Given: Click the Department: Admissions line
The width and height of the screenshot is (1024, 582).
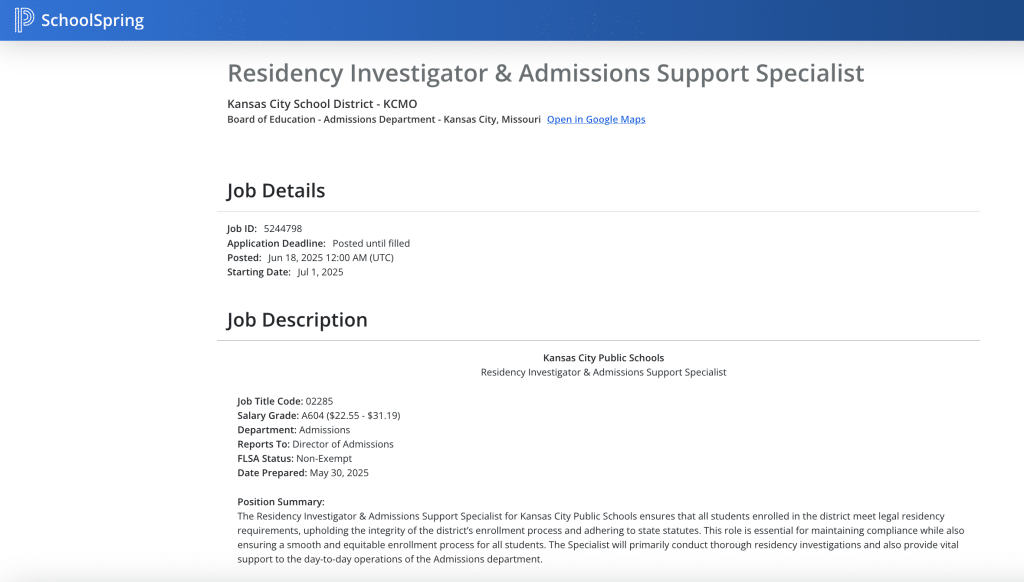Looking at the screenshot, I should (293, 430).
